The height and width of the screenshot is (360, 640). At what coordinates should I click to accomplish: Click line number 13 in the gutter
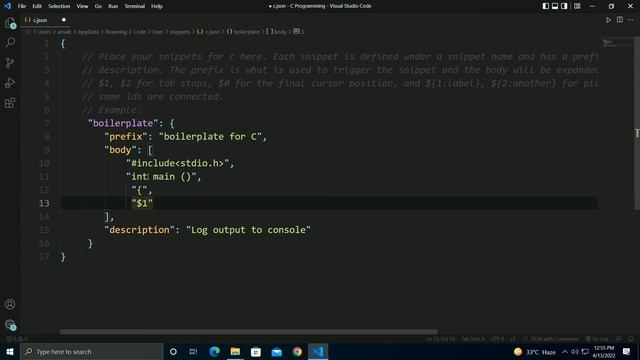click(44, 203)
